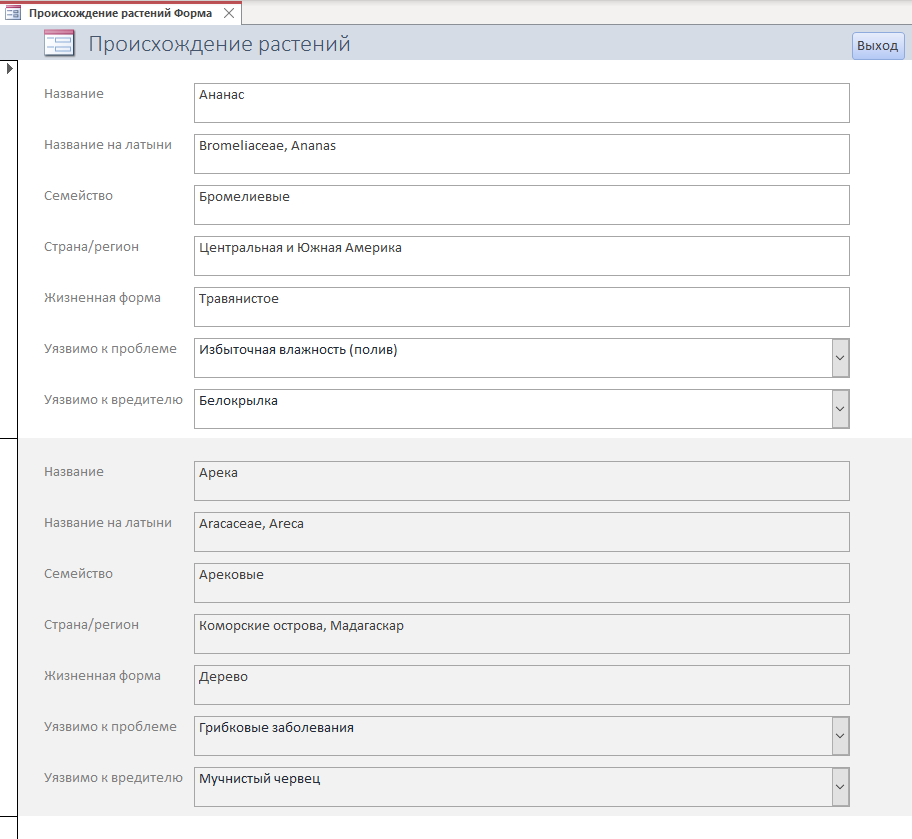
Task: Click the large form logo beside the title
Action: pyautogui.click(x=59, y=43)
